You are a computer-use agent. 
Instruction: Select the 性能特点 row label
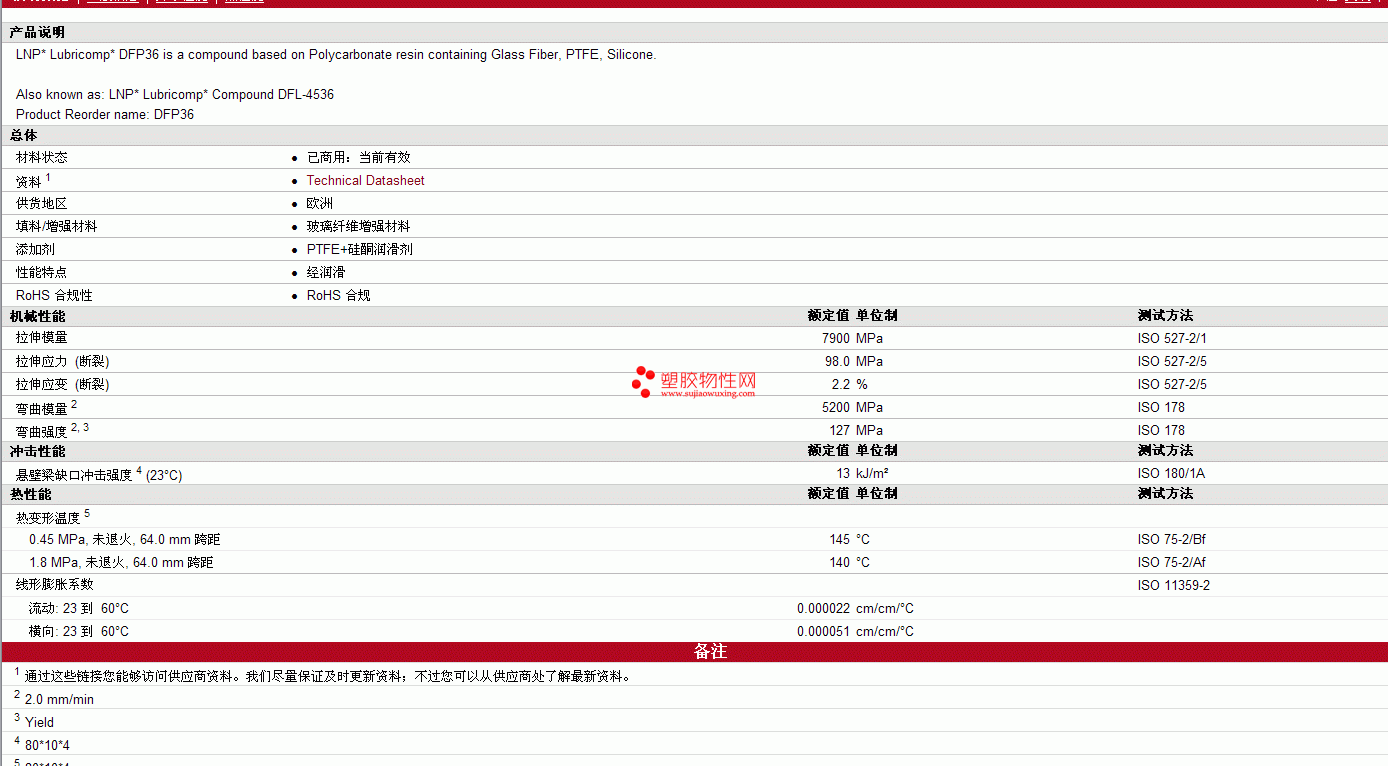[x=42, y=273]
